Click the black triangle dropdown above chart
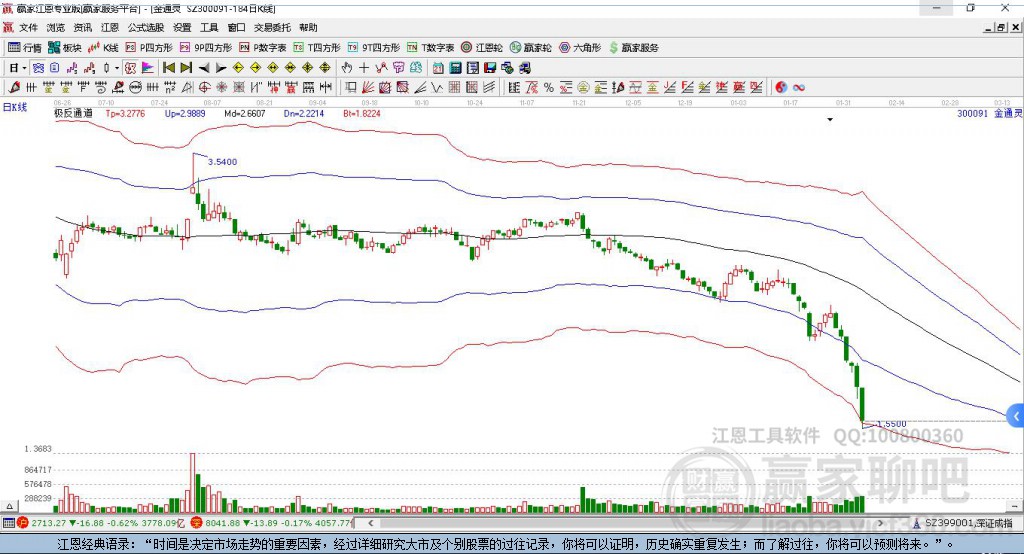 (830, 120)
